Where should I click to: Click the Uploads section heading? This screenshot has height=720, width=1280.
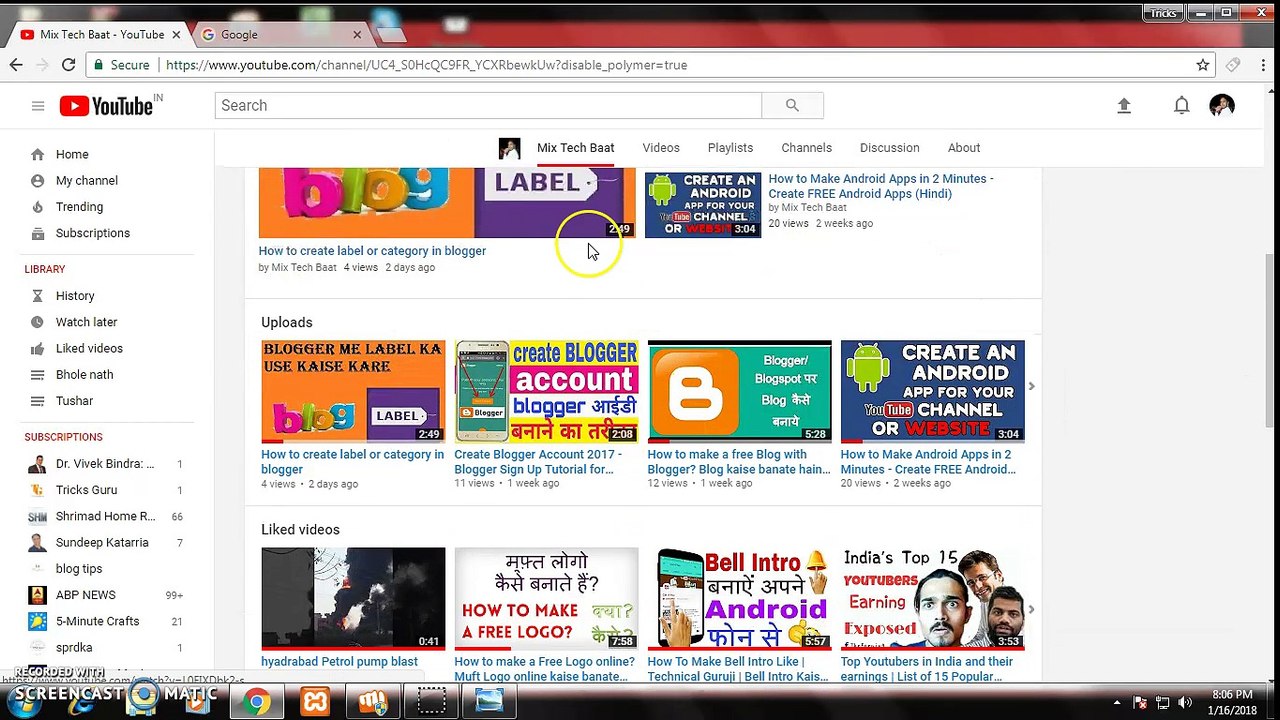[287, 322]
